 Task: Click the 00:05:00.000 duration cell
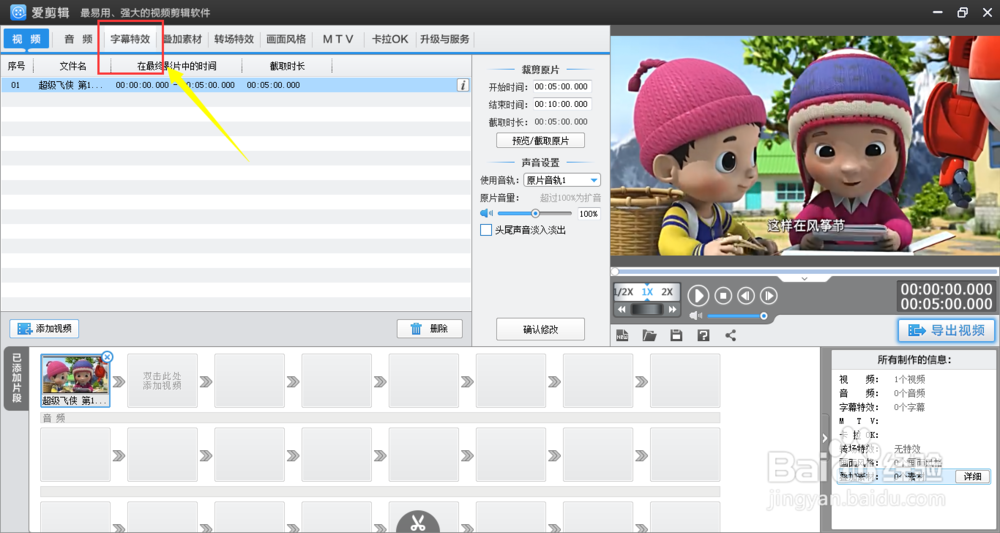click(x=273, y=85)
